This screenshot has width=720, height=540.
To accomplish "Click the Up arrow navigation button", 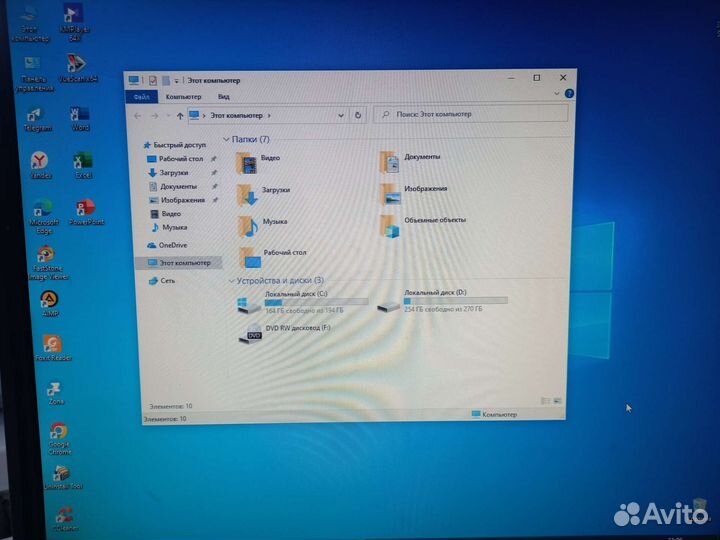I will (180, 116).
